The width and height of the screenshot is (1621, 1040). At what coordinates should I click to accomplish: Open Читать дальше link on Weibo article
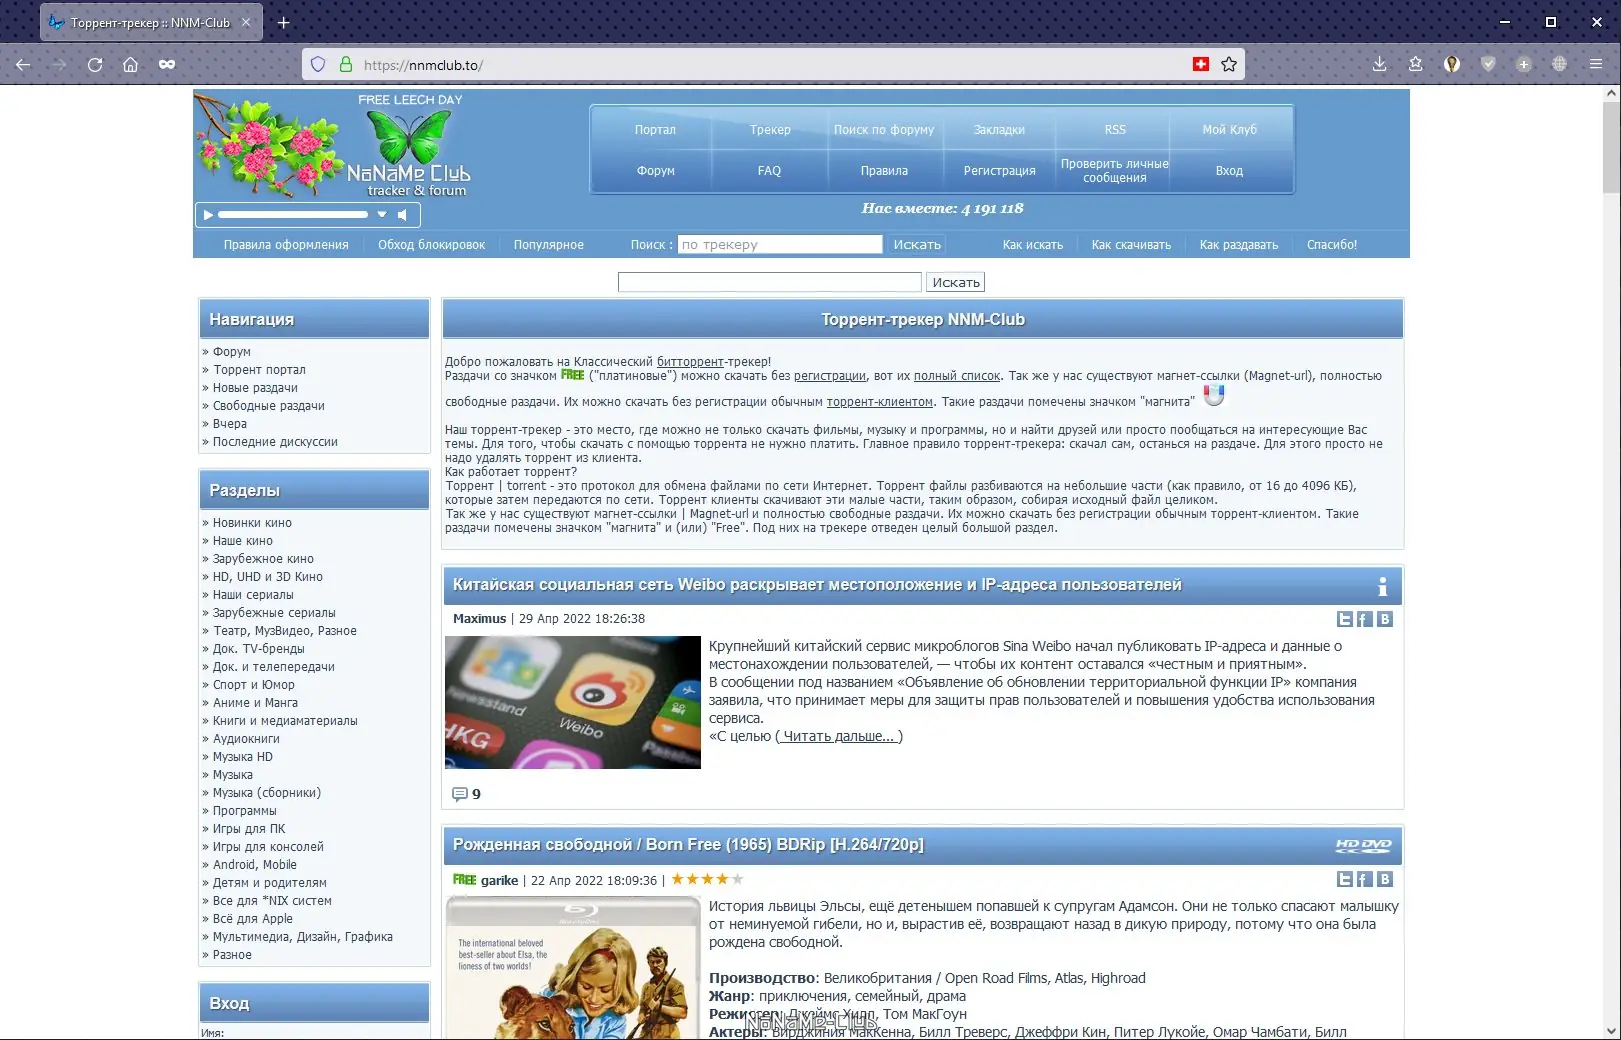tap(839, 737)
